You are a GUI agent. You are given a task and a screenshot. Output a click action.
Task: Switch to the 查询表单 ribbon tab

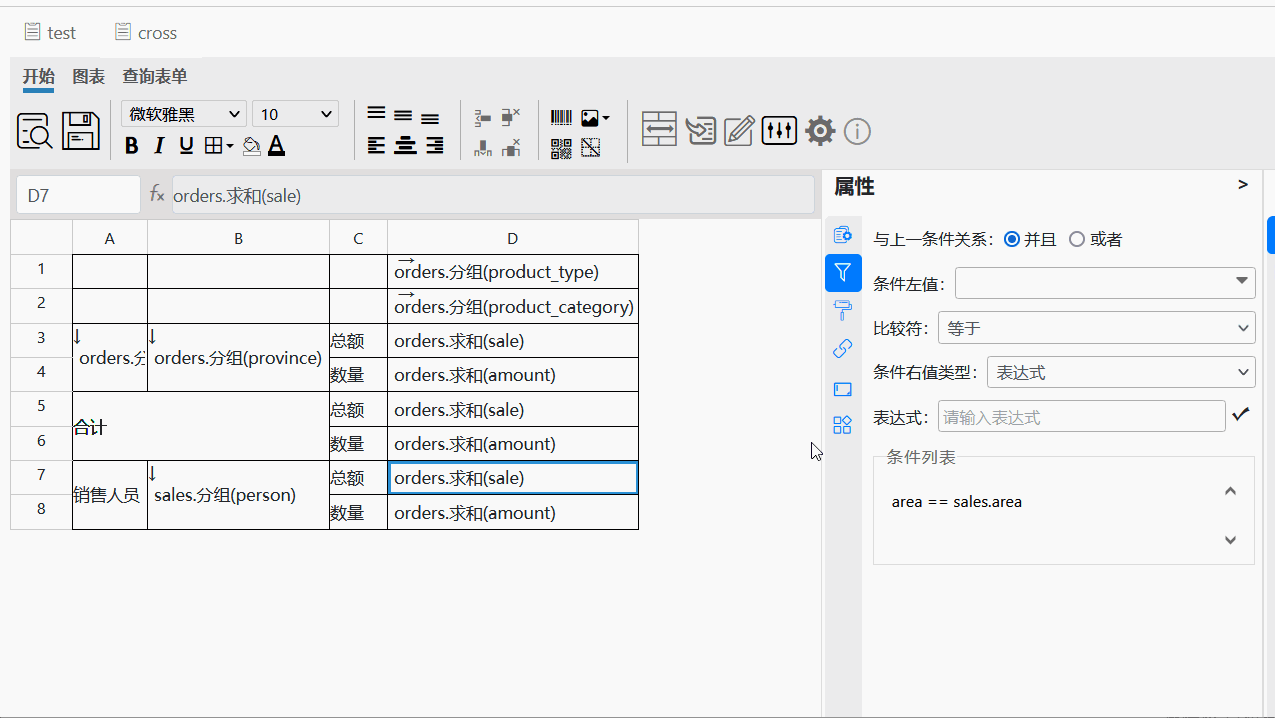pos(155,77)
